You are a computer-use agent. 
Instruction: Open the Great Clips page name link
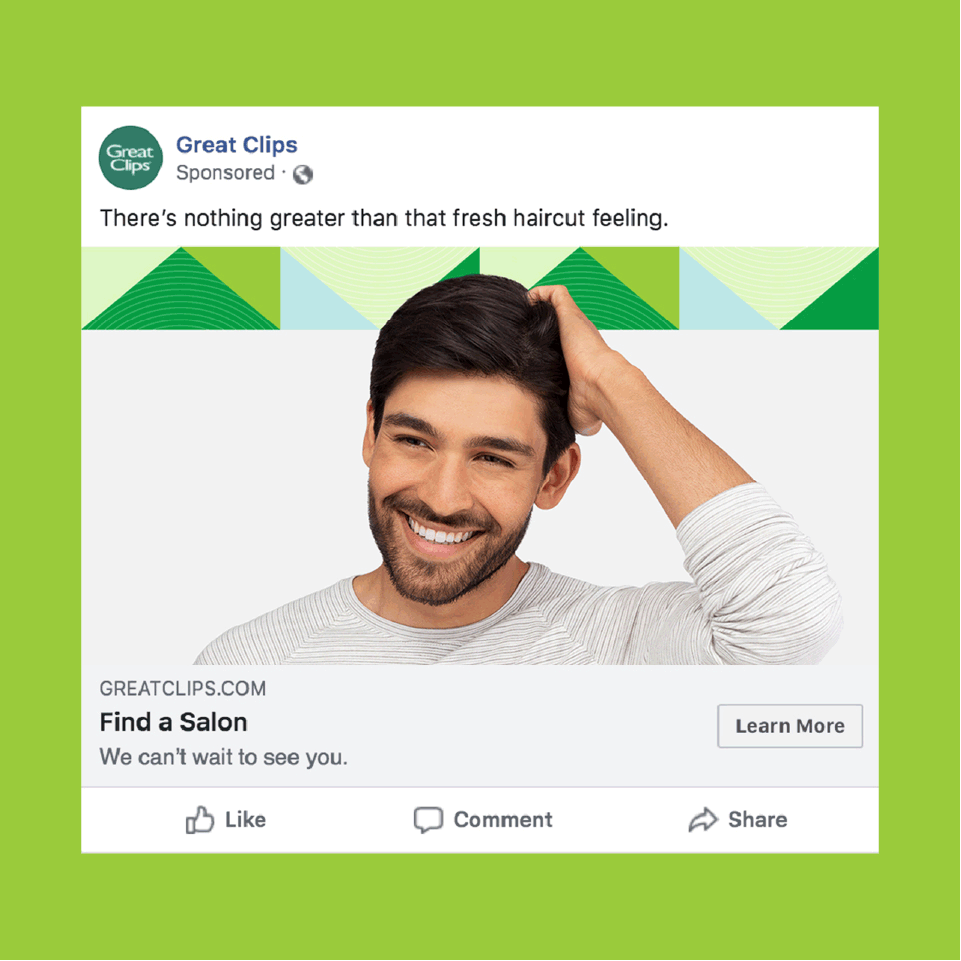point(237,145)
